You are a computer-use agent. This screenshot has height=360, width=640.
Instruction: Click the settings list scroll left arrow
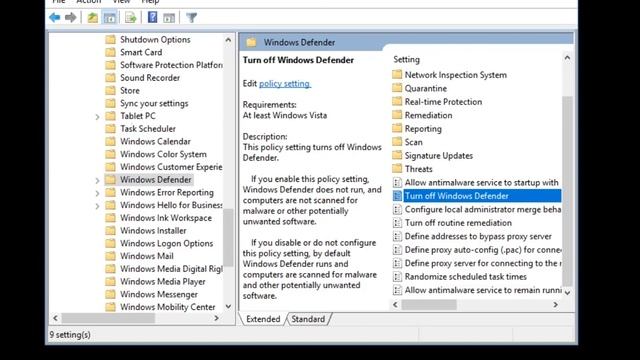click(395, 304)
